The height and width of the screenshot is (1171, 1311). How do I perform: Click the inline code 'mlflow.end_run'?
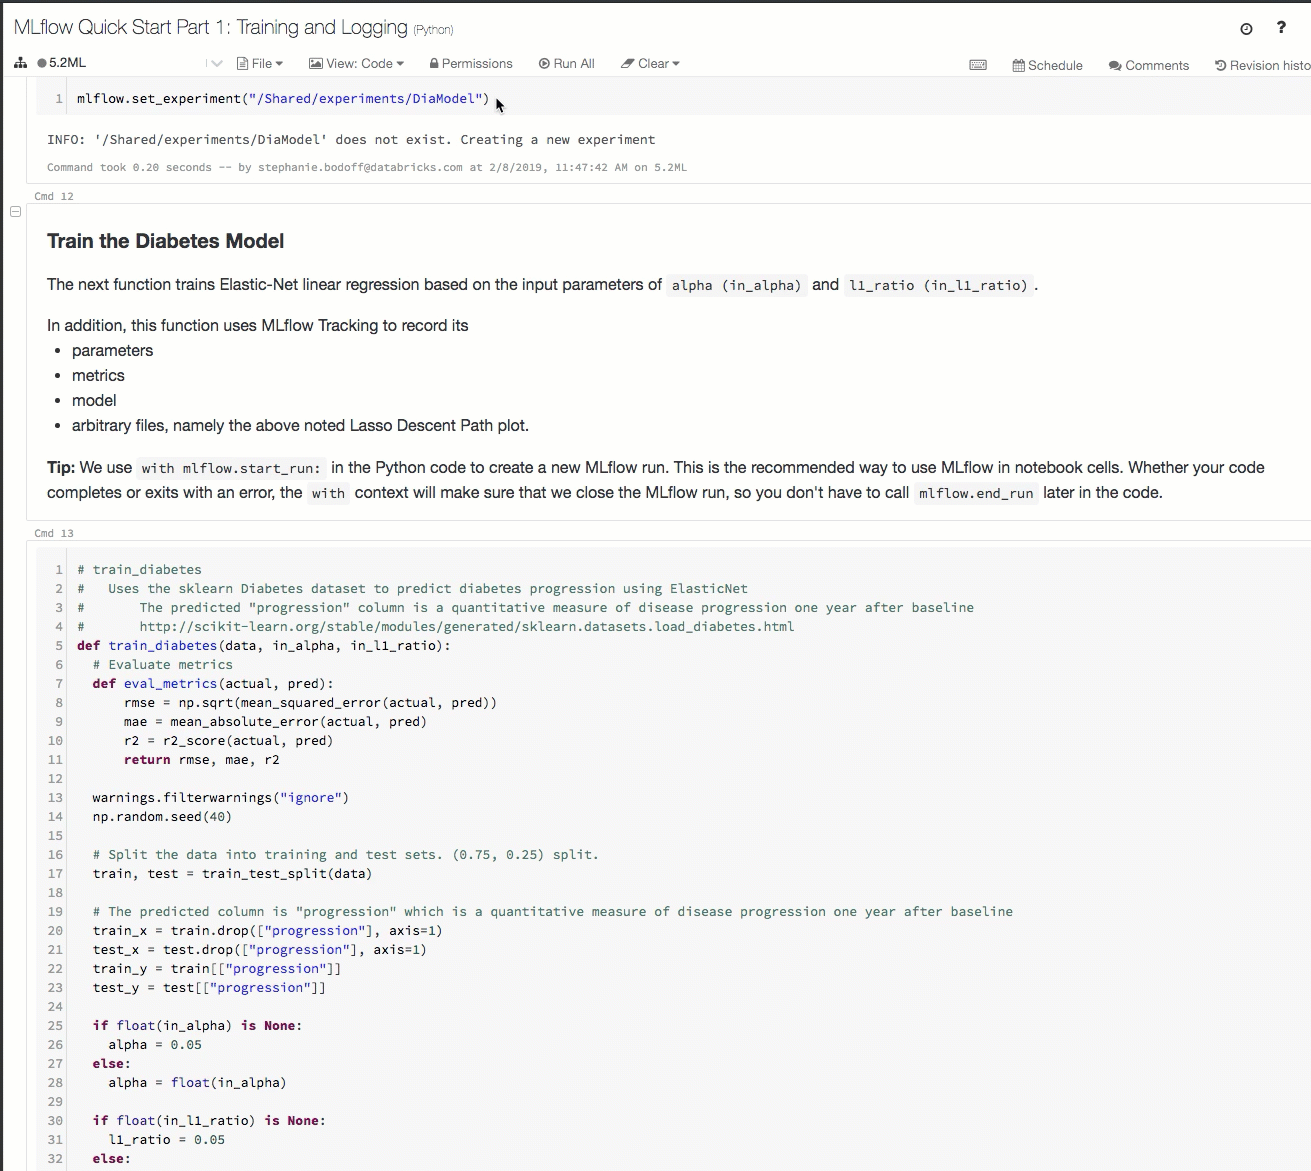(x=976, y=493)
